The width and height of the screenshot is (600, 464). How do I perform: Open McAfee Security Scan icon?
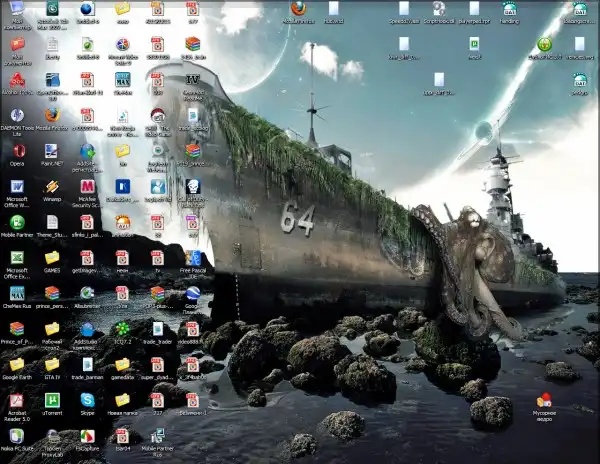click(87, 187)
